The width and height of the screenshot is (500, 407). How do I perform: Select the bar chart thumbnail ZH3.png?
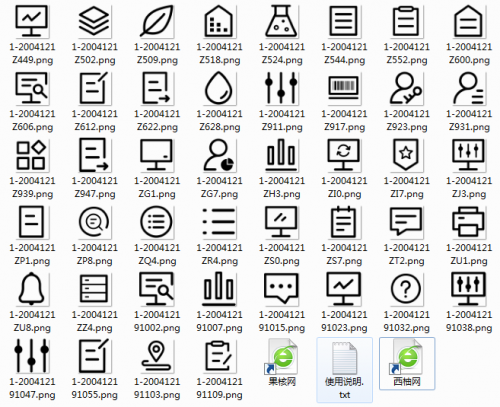282,155
